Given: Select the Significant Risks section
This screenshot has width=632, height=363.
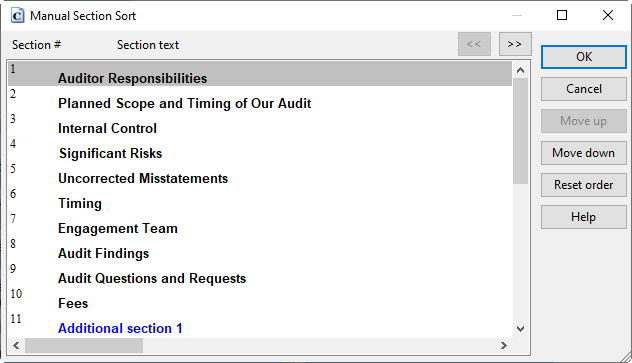Looking at the screenshot, I should (x=260, y=149).
